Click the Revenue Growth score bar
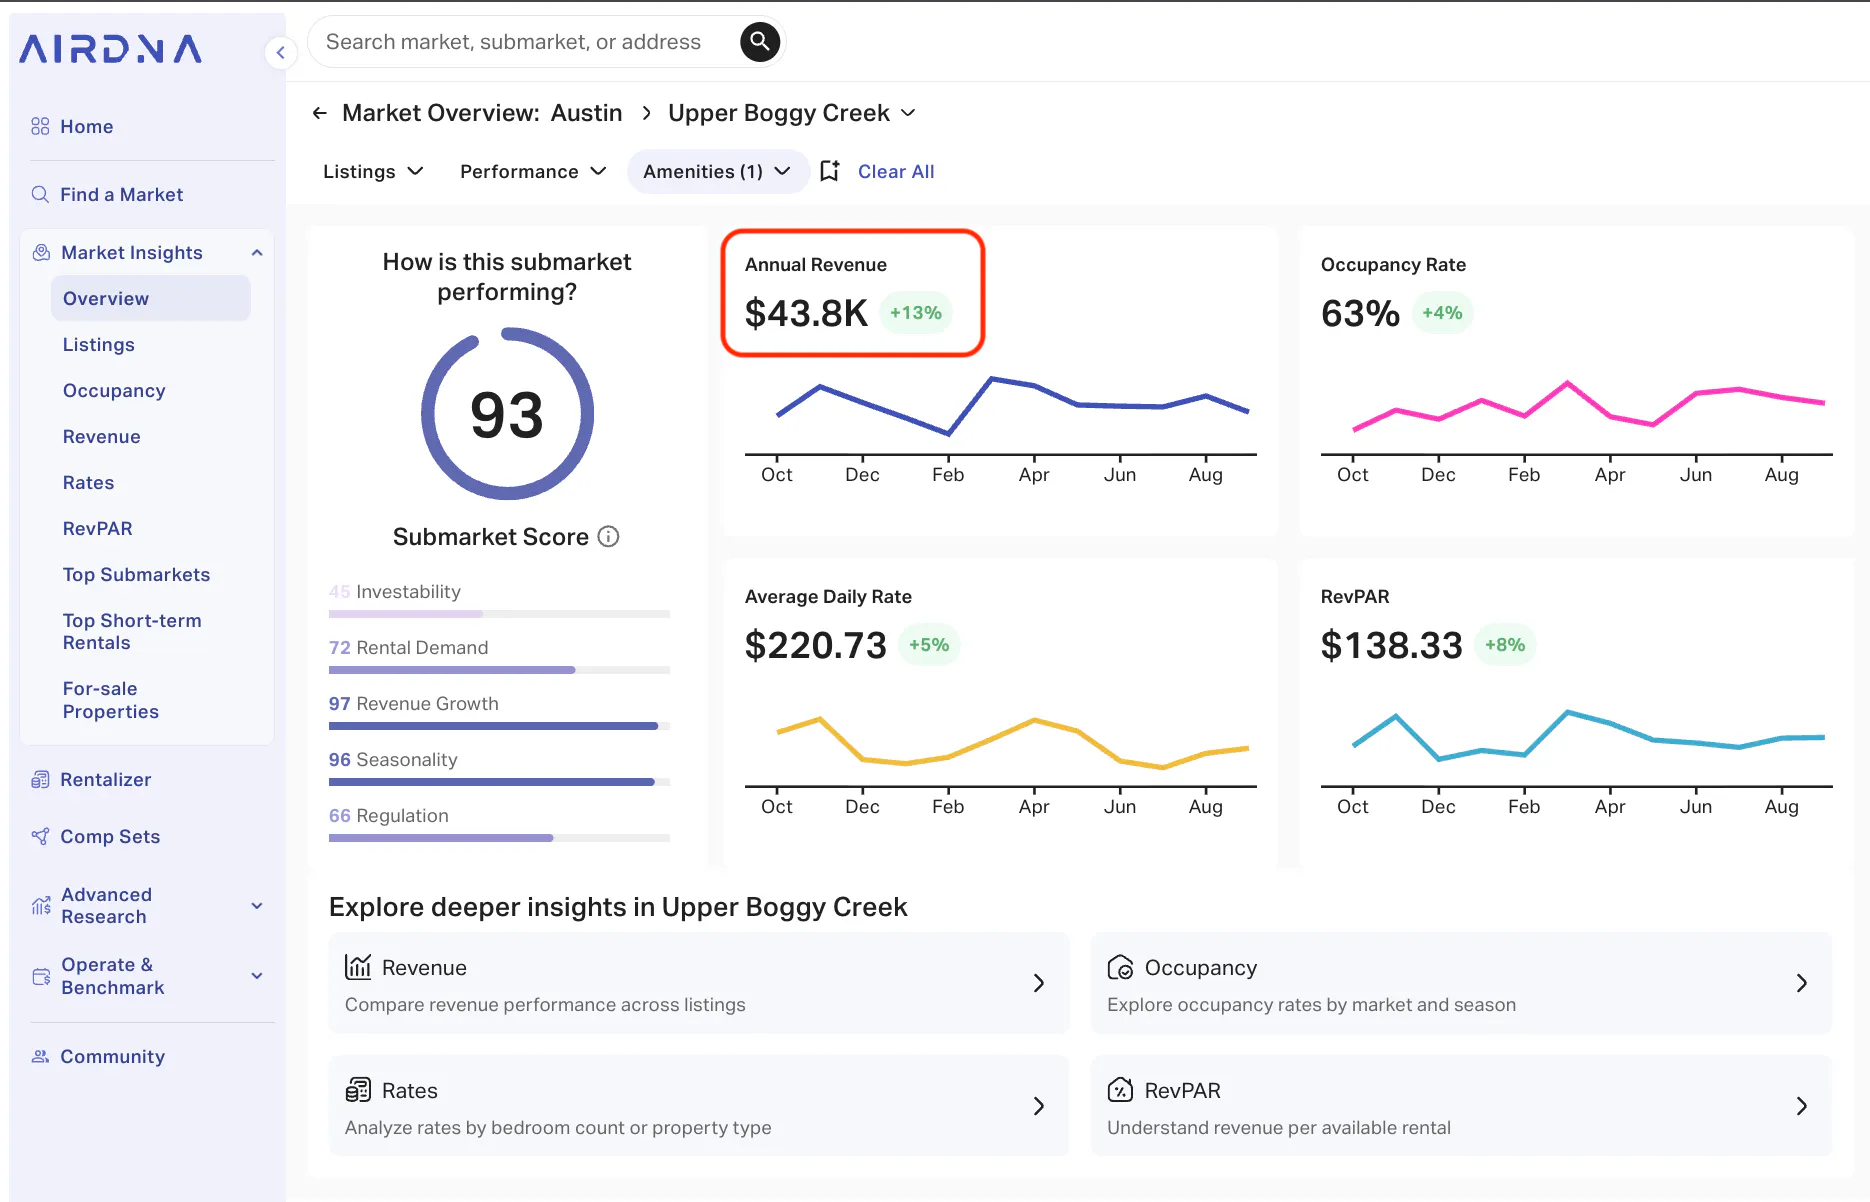1870x1202 pixels. coord(499,725)
